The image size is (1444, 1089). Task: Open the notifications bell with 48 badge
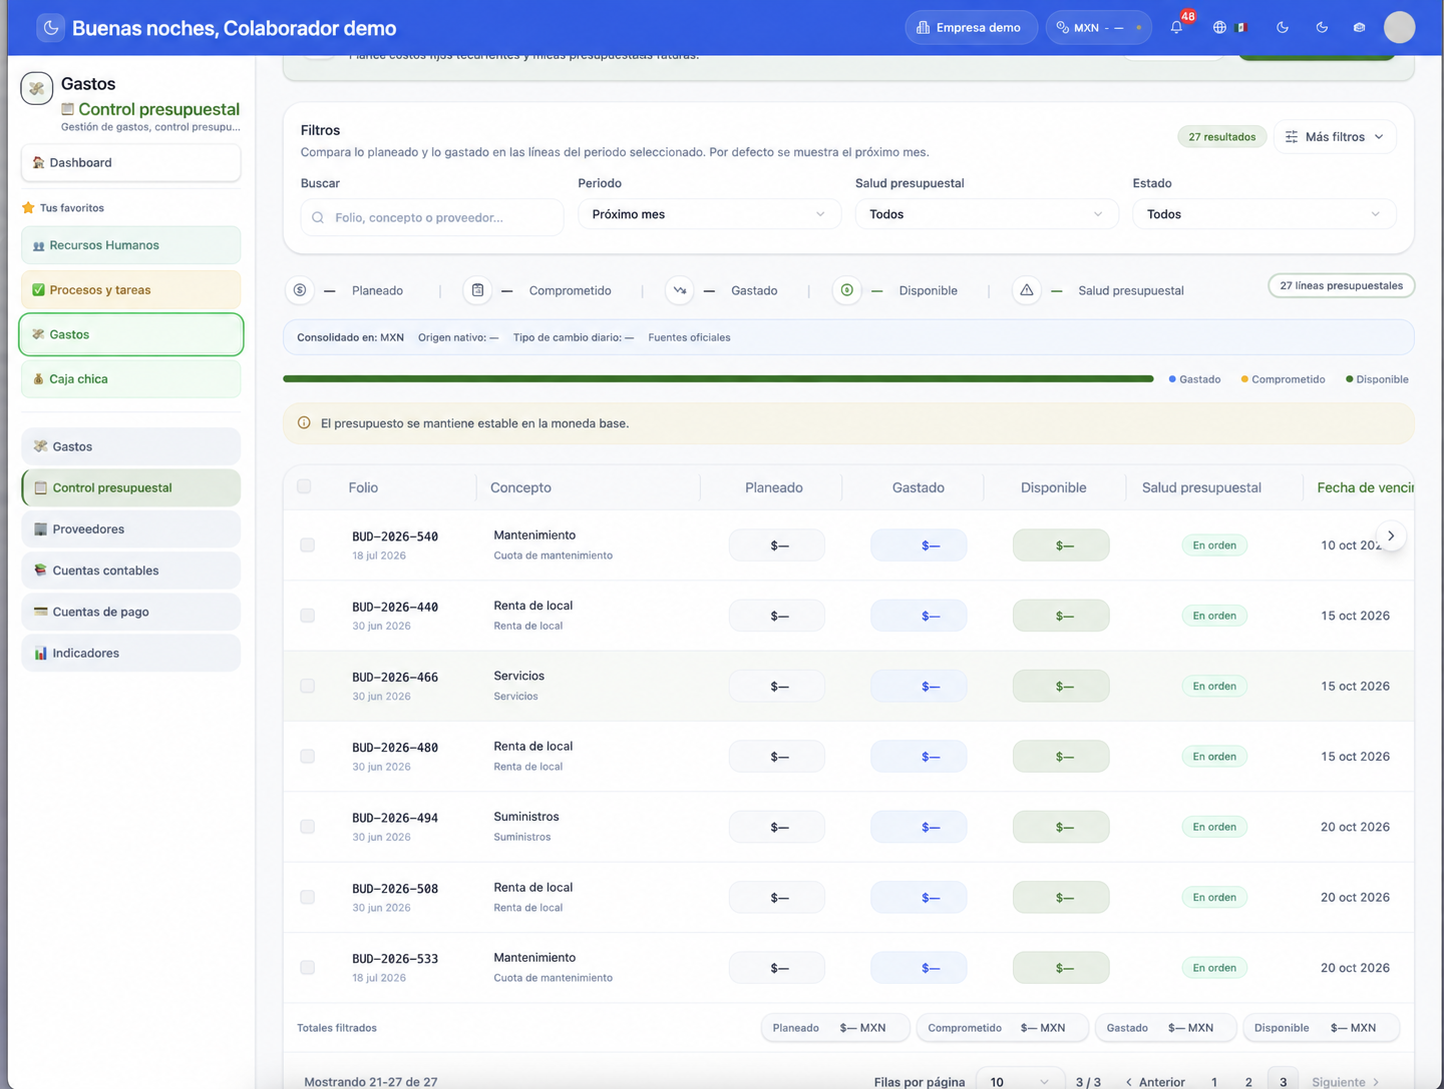point(1177,27)
